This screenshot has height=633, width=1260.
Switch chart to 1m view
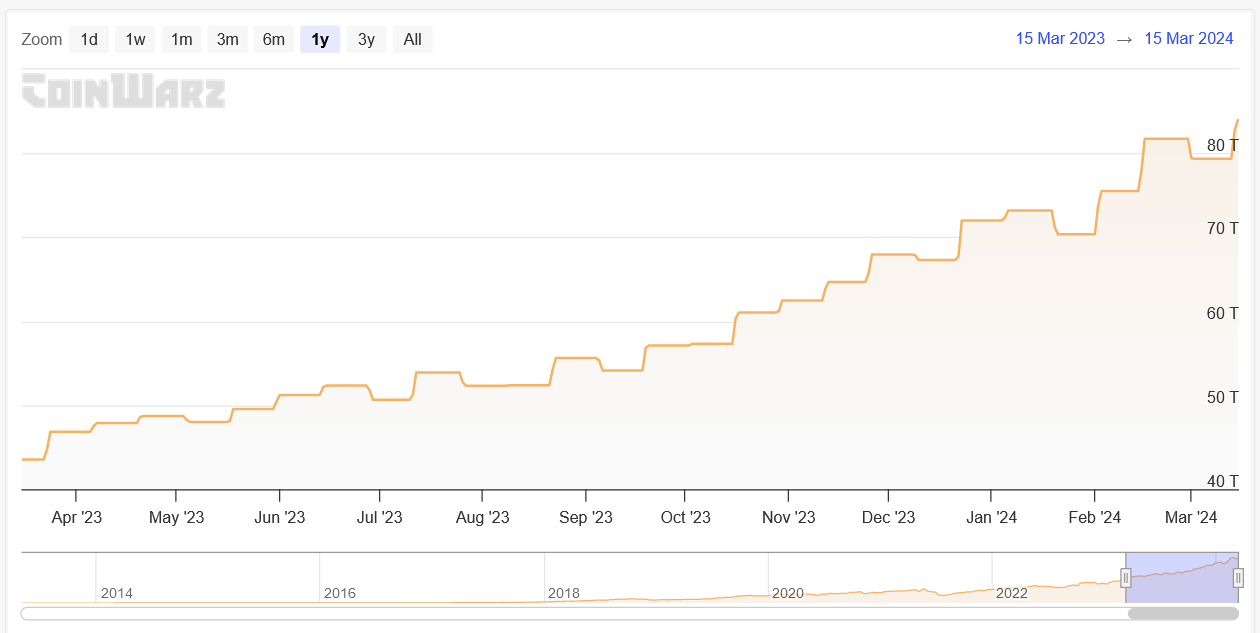point(181,39)
